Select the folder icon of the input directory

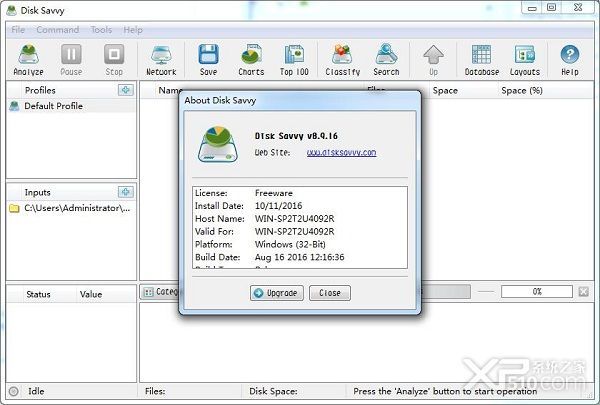coord(14,208)
